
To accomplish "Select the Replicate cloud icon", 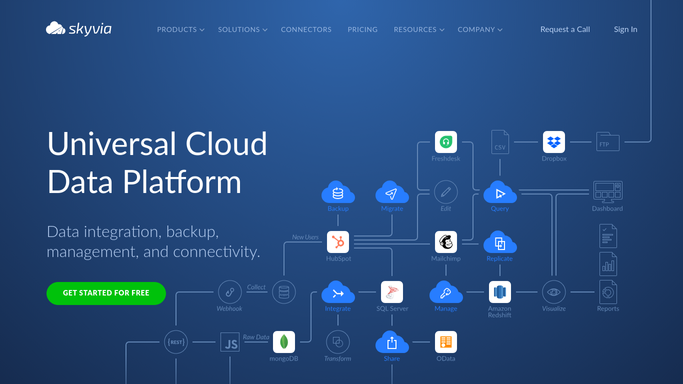I will pyautogui.click(x=500, y=243).
